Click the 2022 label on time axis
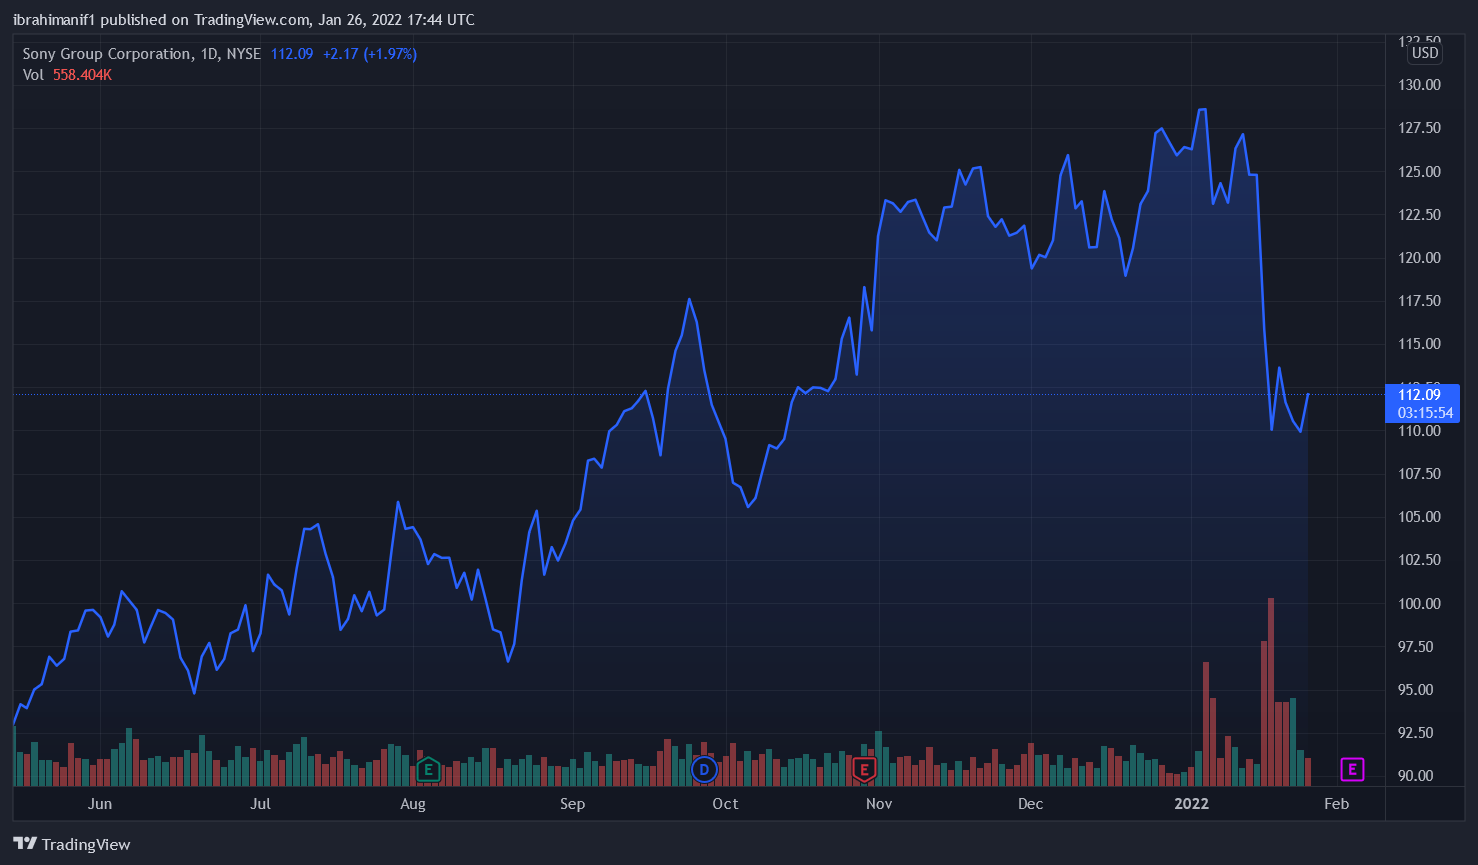Viewport: 1478px width, 865px height. tap(1191, 804)
